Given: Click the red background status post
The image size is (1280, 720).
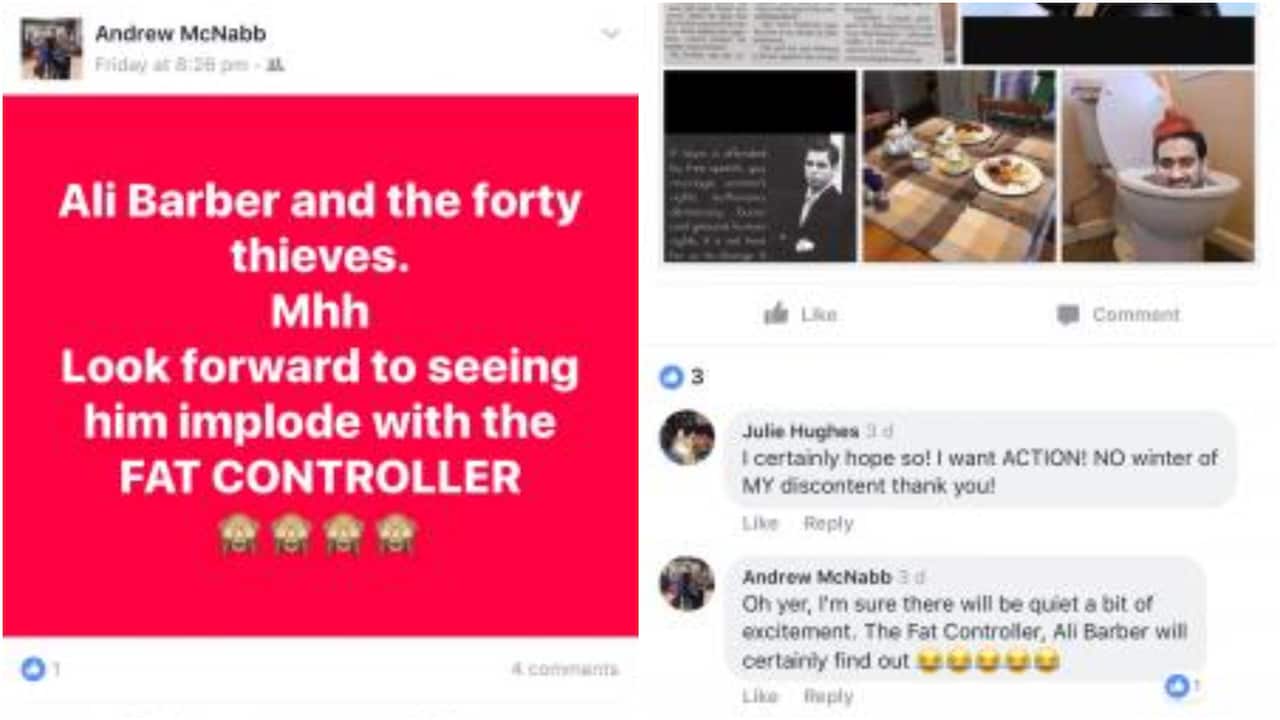Looking at the screenshot, I should 321,366.
